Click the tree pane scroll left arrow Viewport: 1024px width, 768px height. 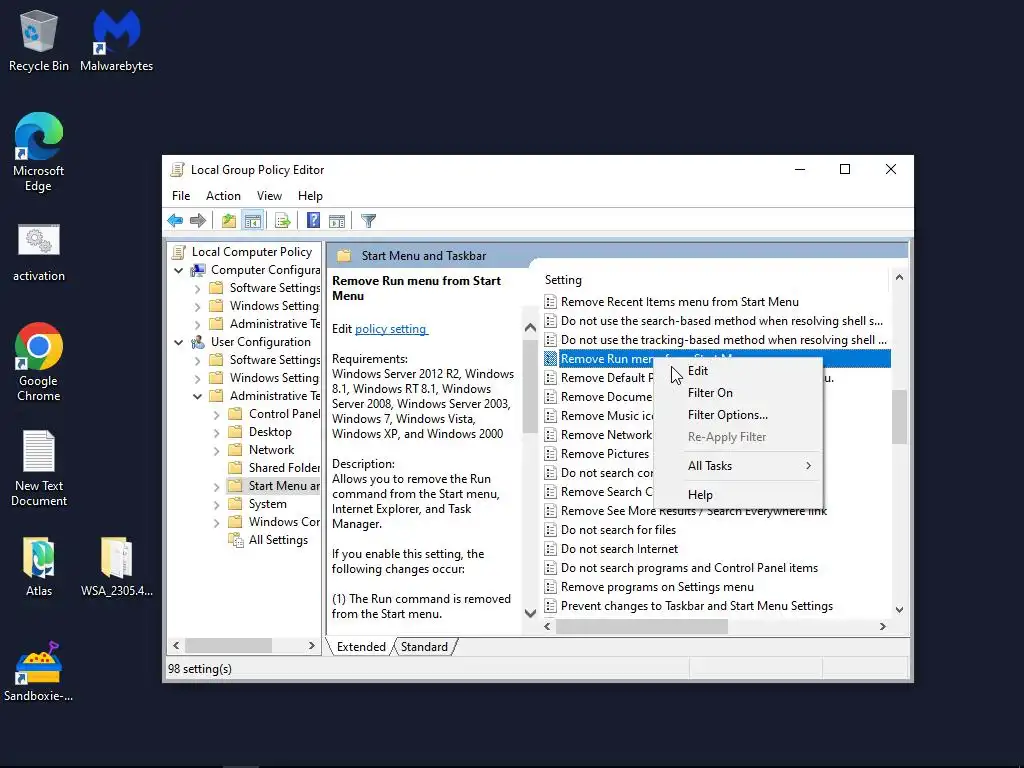pos(176,645)
